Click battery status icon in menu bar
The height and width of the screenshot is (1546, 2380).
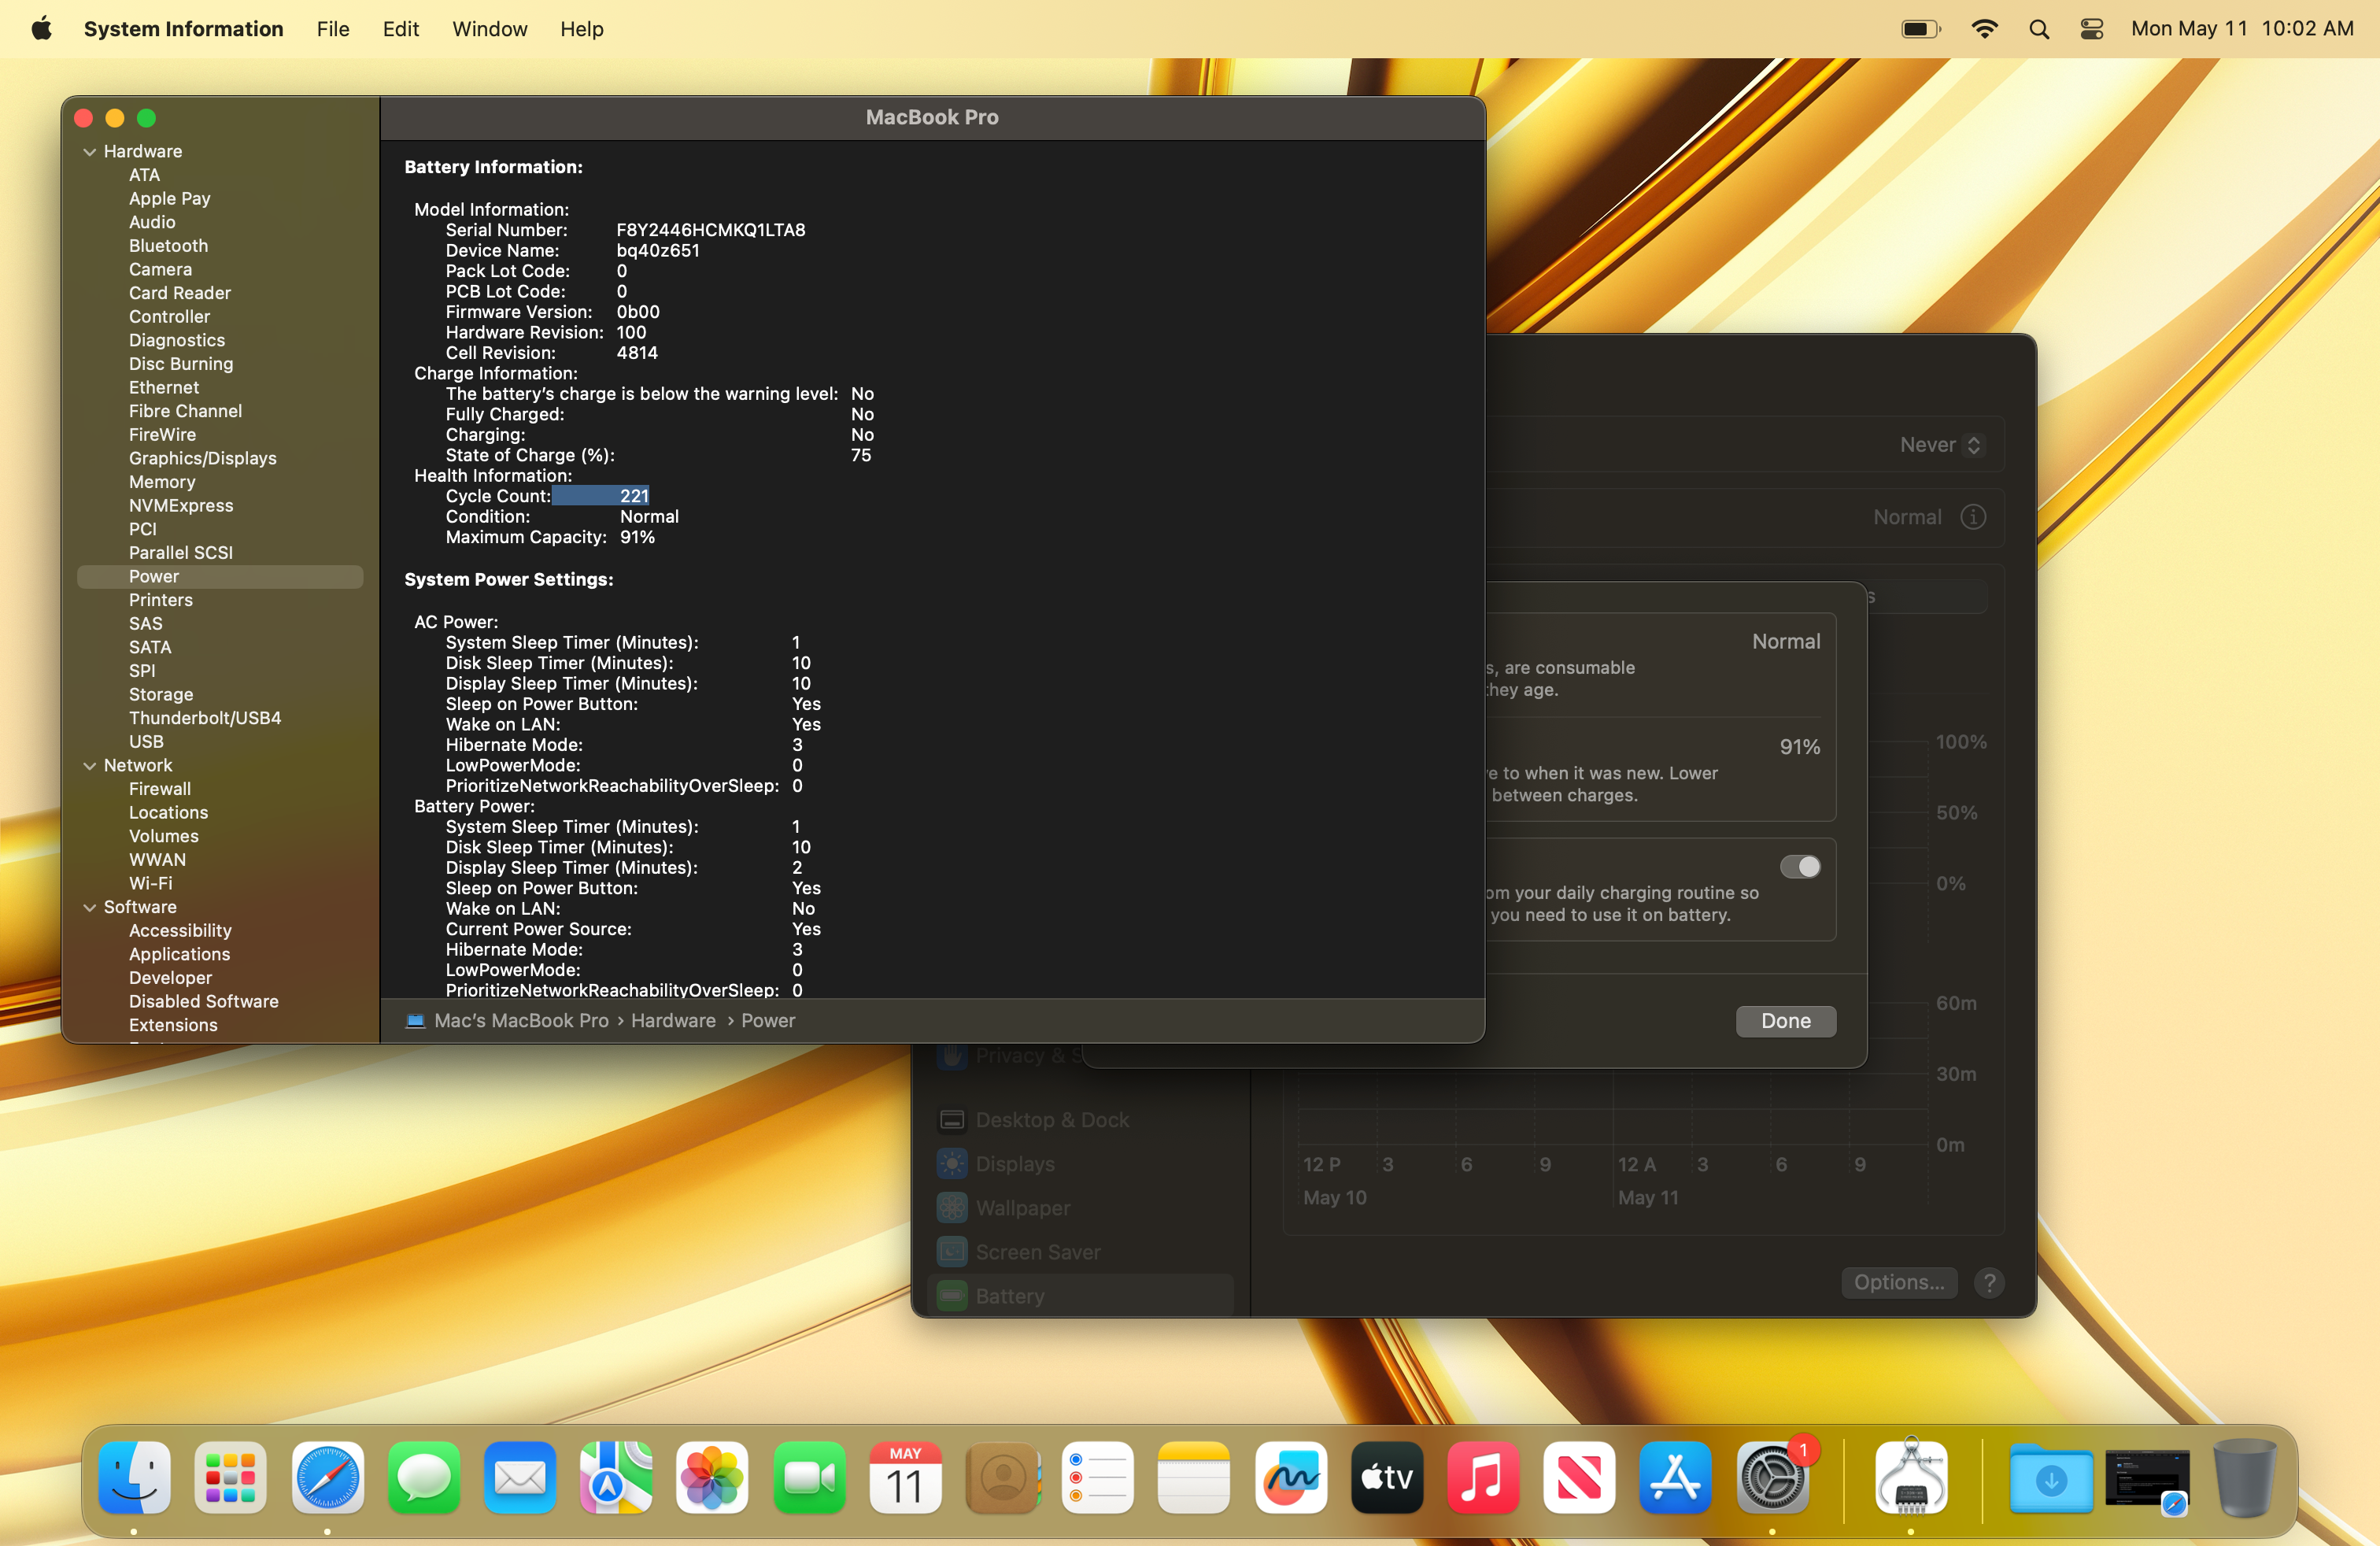tap(1920, 29)
